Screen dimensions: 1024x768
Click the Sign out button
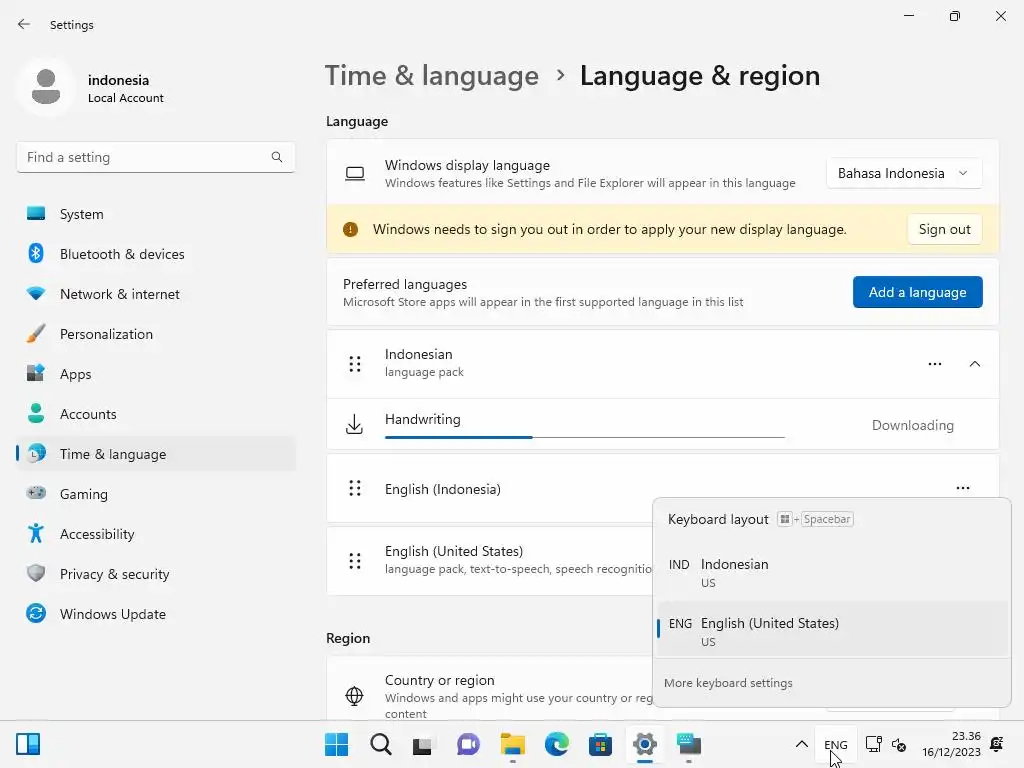click(944, 229)
